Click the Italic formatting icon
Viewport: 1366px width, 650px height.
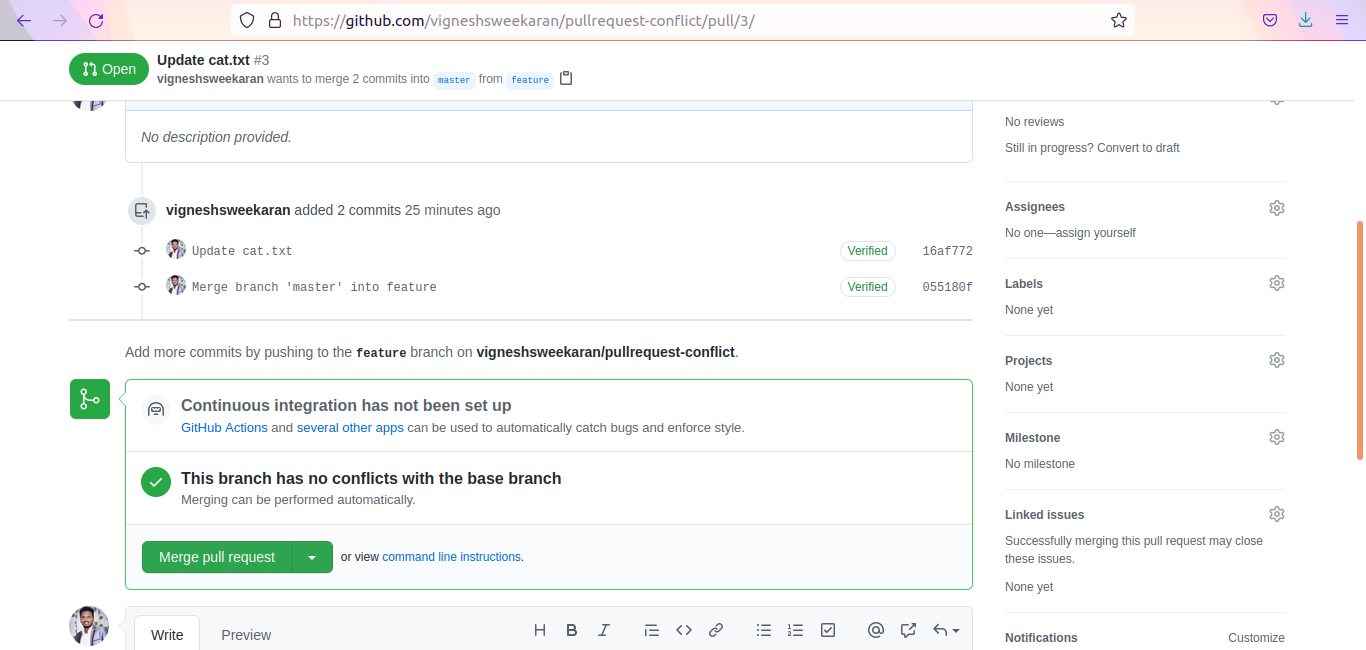click(x=604, y=630)
